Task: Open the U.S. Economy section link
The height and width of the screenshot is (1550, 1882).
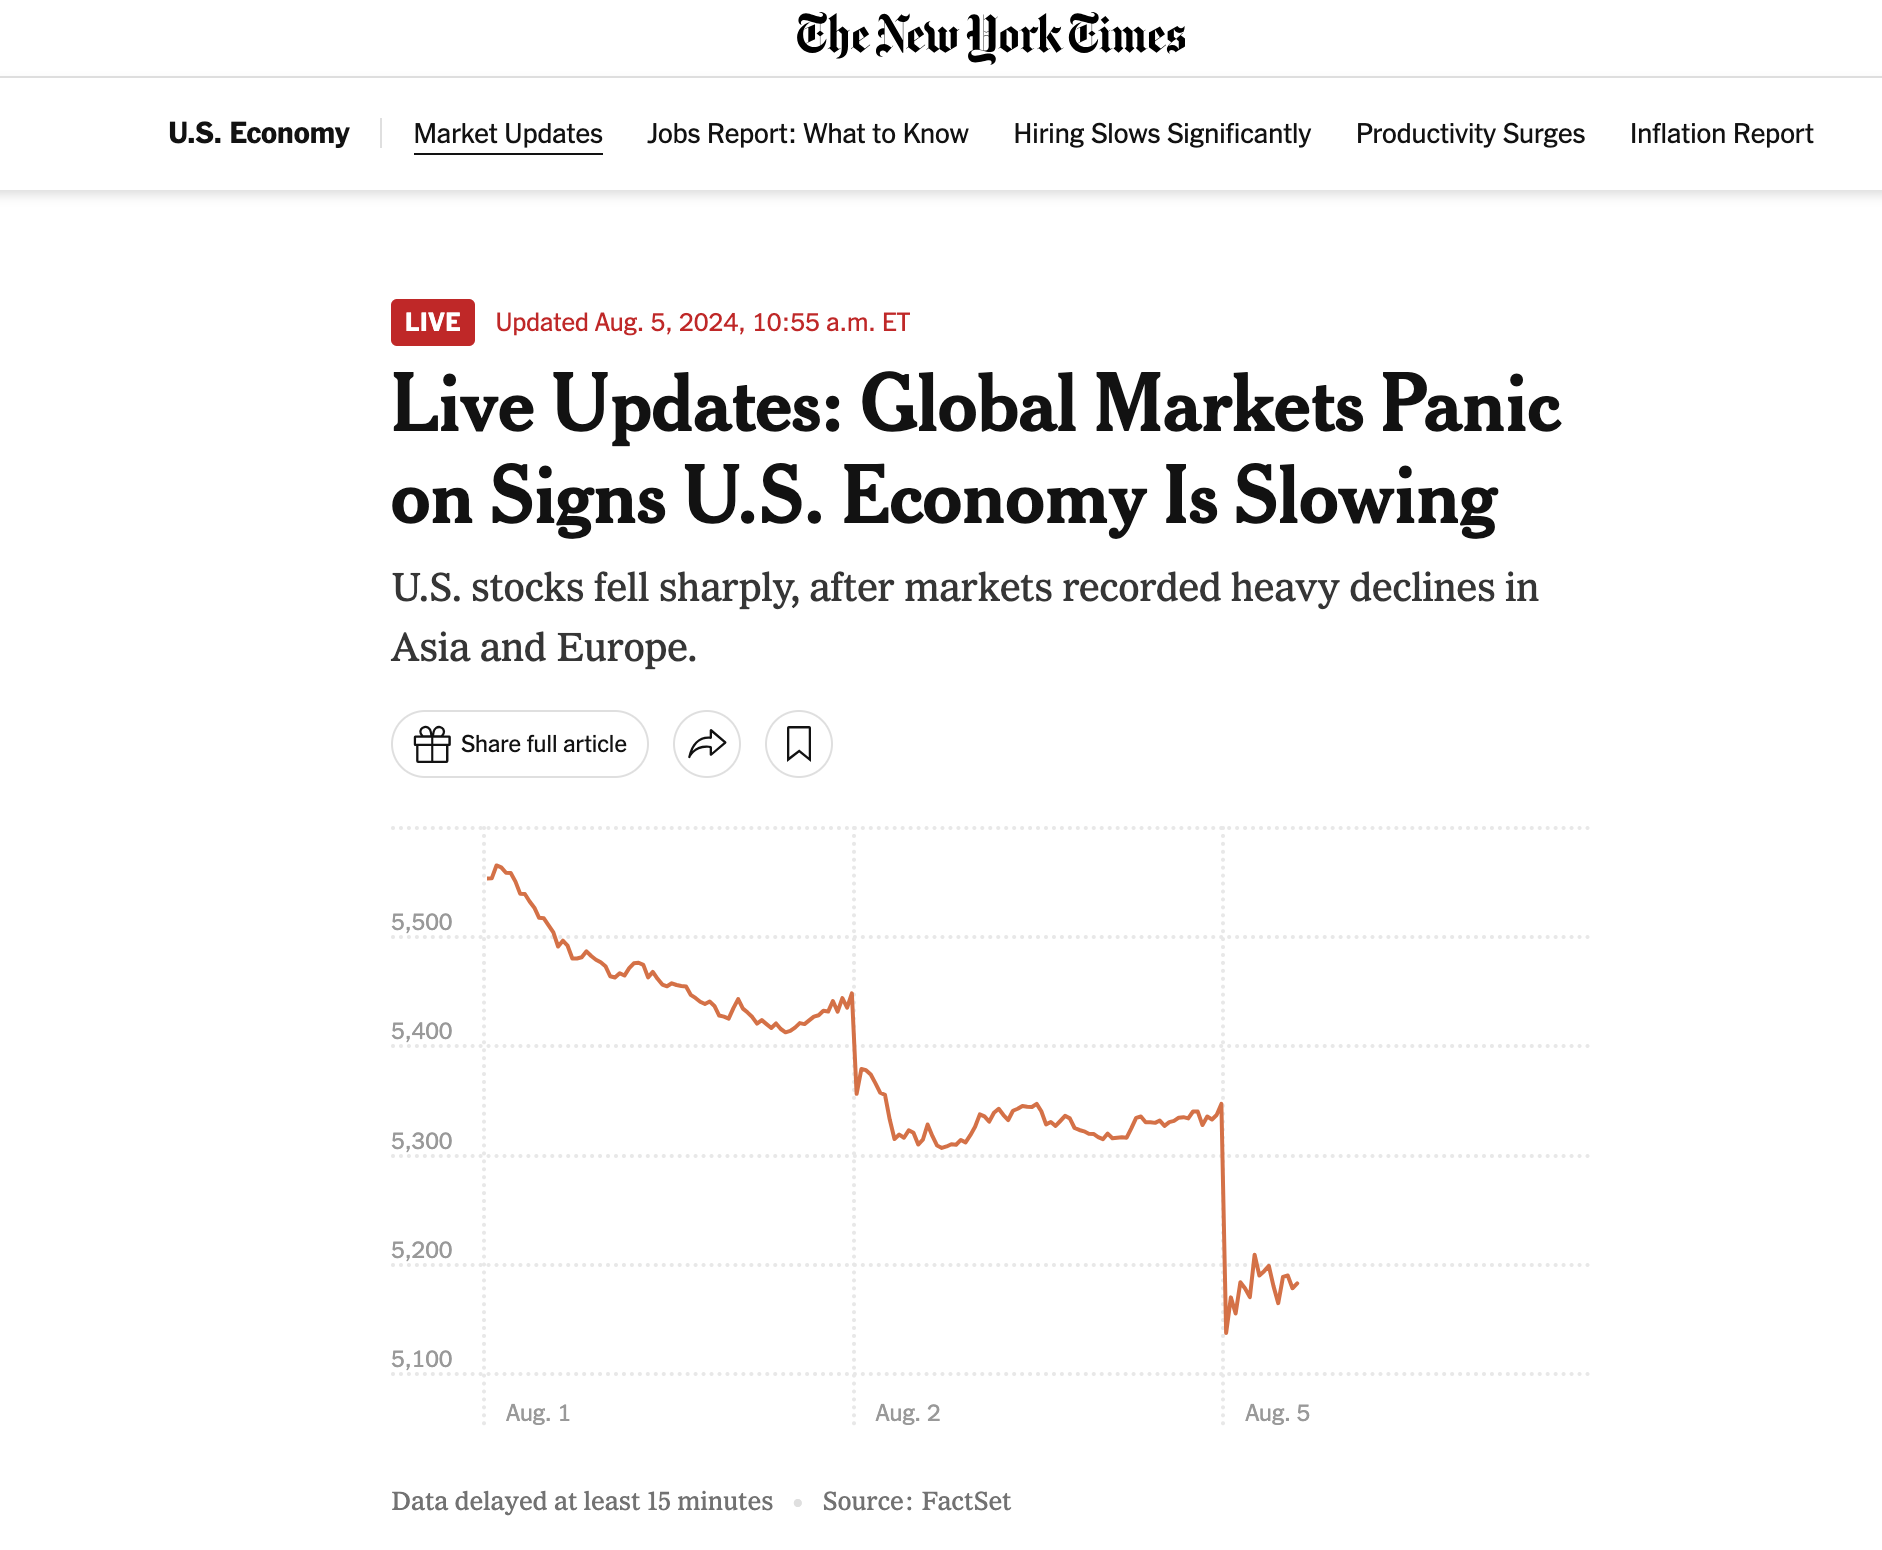Action: (259, 133)
